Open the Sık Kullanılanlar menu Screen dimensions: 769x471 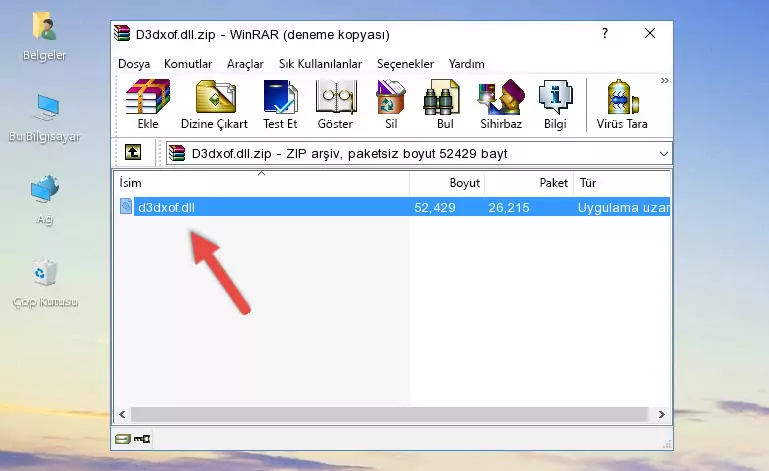[320, 64]
